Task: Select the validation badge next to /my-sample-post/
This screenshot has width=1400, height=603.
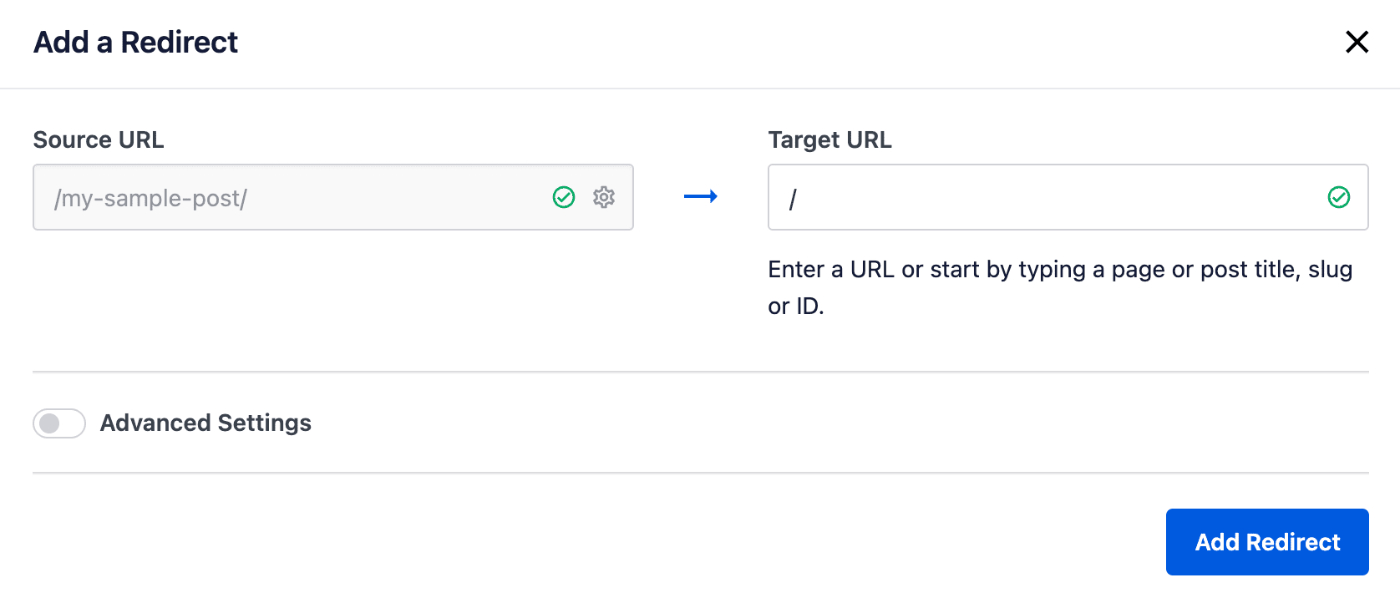Action: pos(564,197)
